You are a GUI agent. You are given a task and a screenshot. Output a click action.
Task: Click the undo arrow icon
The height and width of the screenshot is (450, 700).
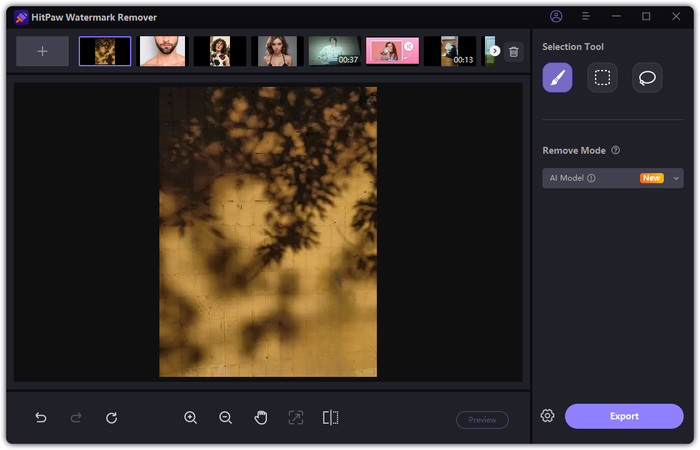[x=41, y=418]
